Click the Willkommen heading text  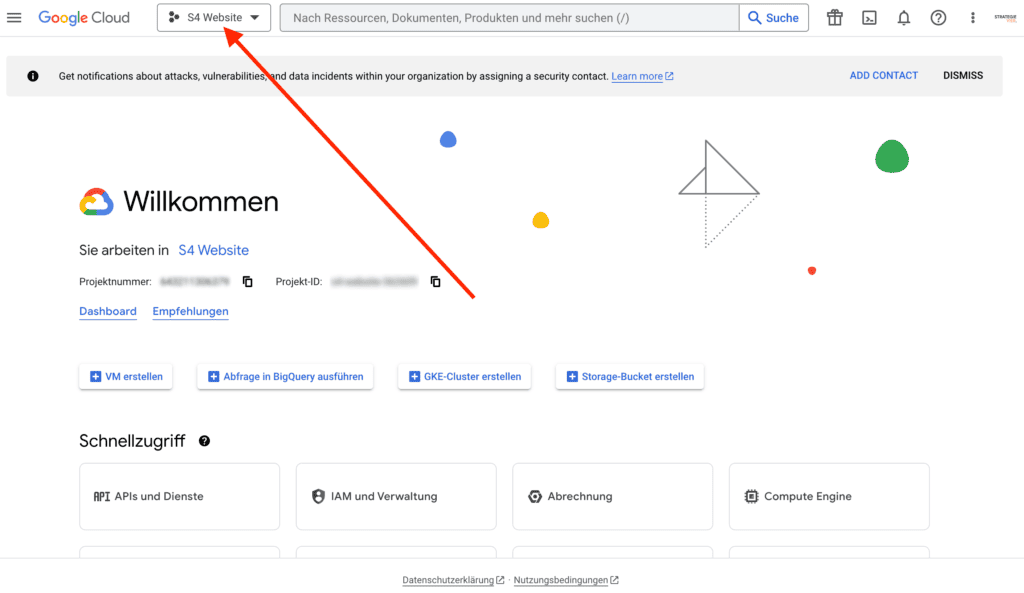[x=201, y=201]
